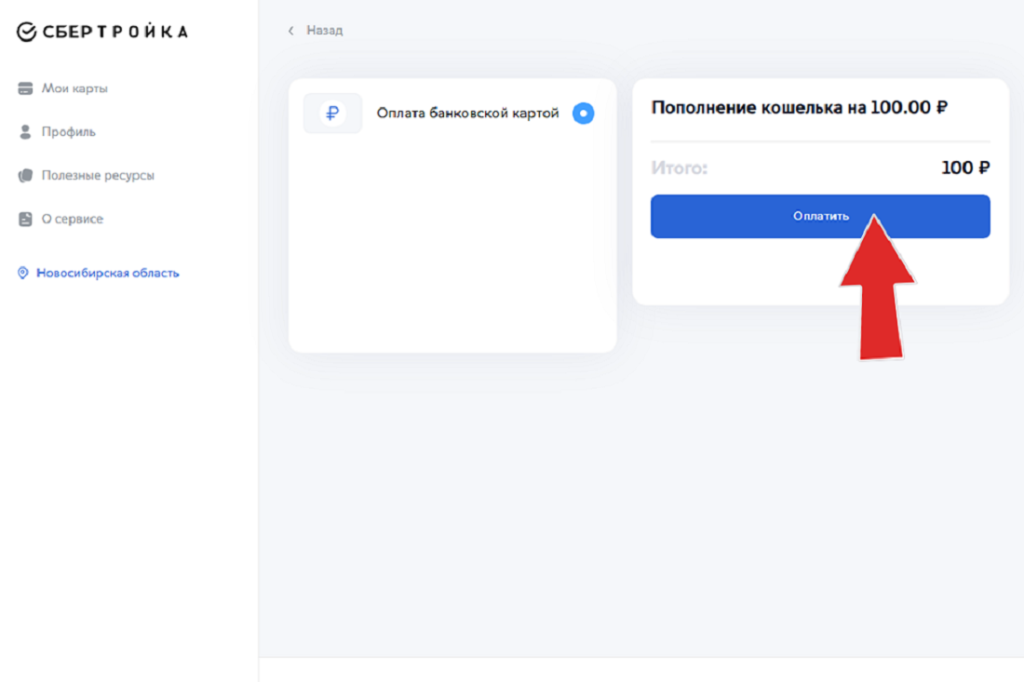Click the card icon beside Мои карты
Screen dimensions: 1024x682
pyautogui.click(x=26, y=89)
